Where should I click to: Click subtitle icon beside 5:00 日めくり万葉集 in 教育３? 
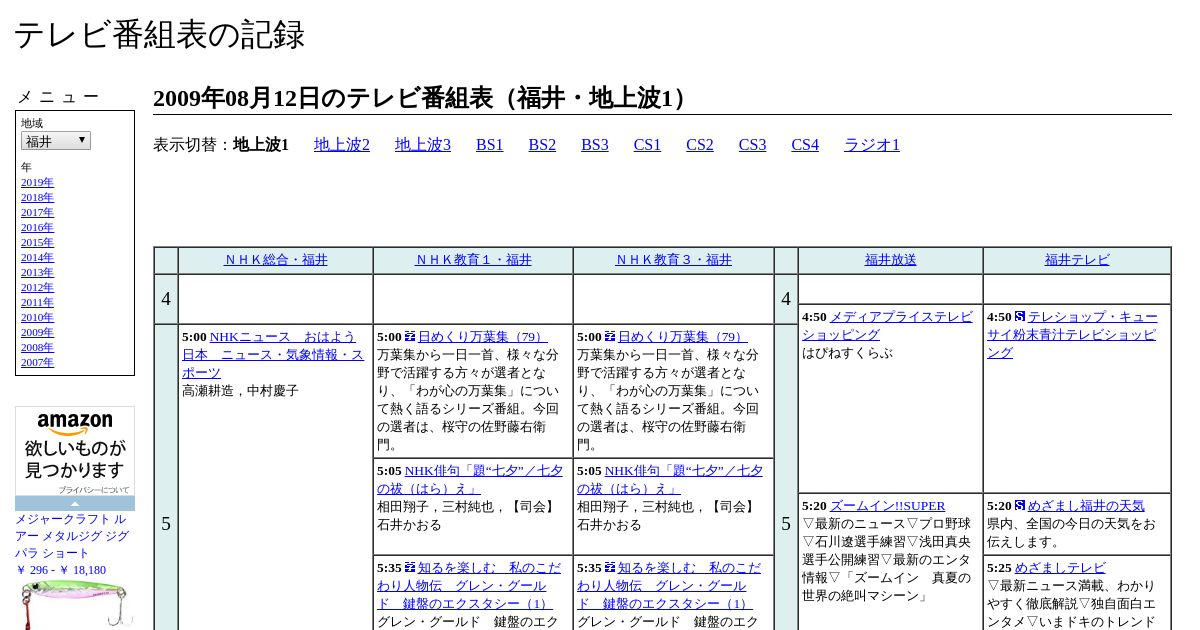[x=610, y=337]
